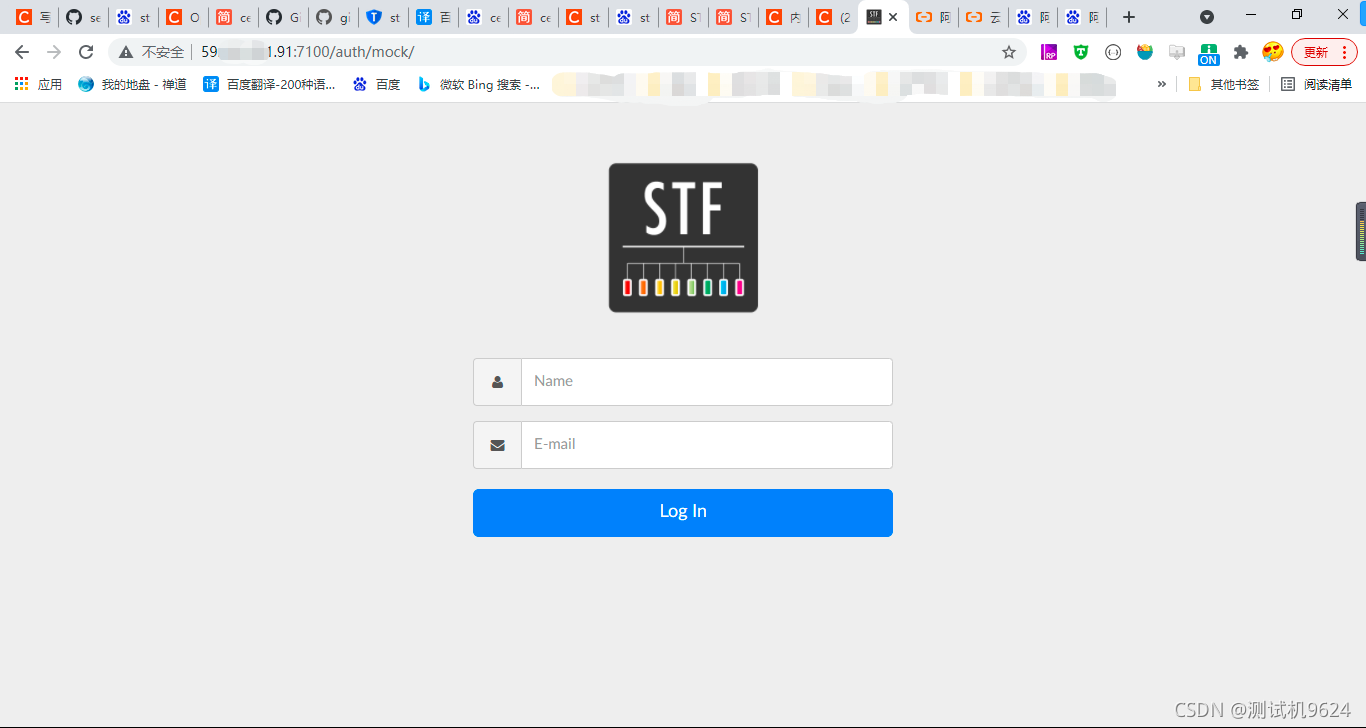This screenshot has width=1366, height=728.
Task: Open the 应用 apps shortcut
Action: pyautogui.click(x=38, y=84)
